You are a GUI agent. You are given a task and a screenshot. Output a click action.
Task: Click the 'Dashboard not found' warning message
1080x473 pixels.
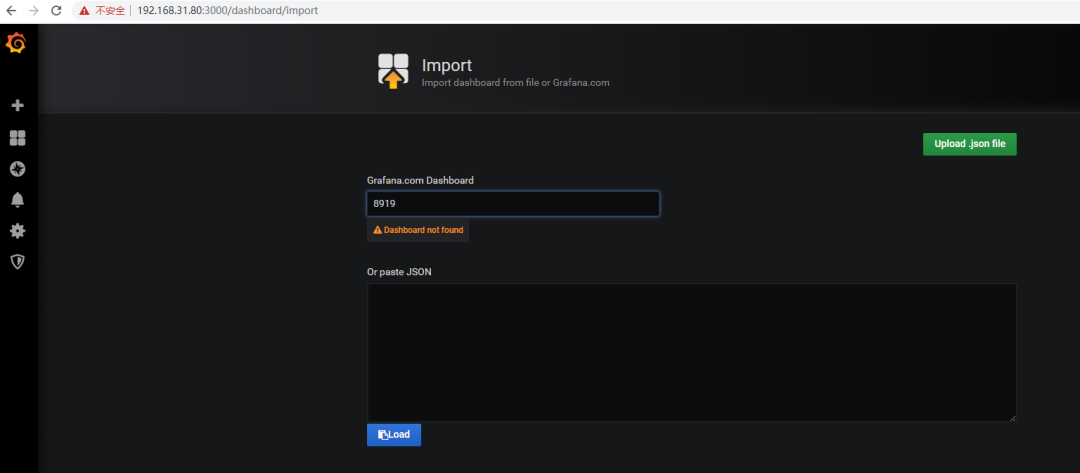(x=418, y=230)
